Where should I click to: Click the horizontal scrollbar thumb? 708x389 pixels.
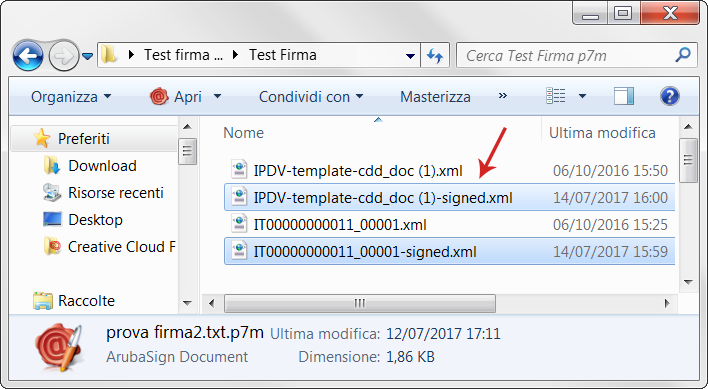tap(360, 303)
